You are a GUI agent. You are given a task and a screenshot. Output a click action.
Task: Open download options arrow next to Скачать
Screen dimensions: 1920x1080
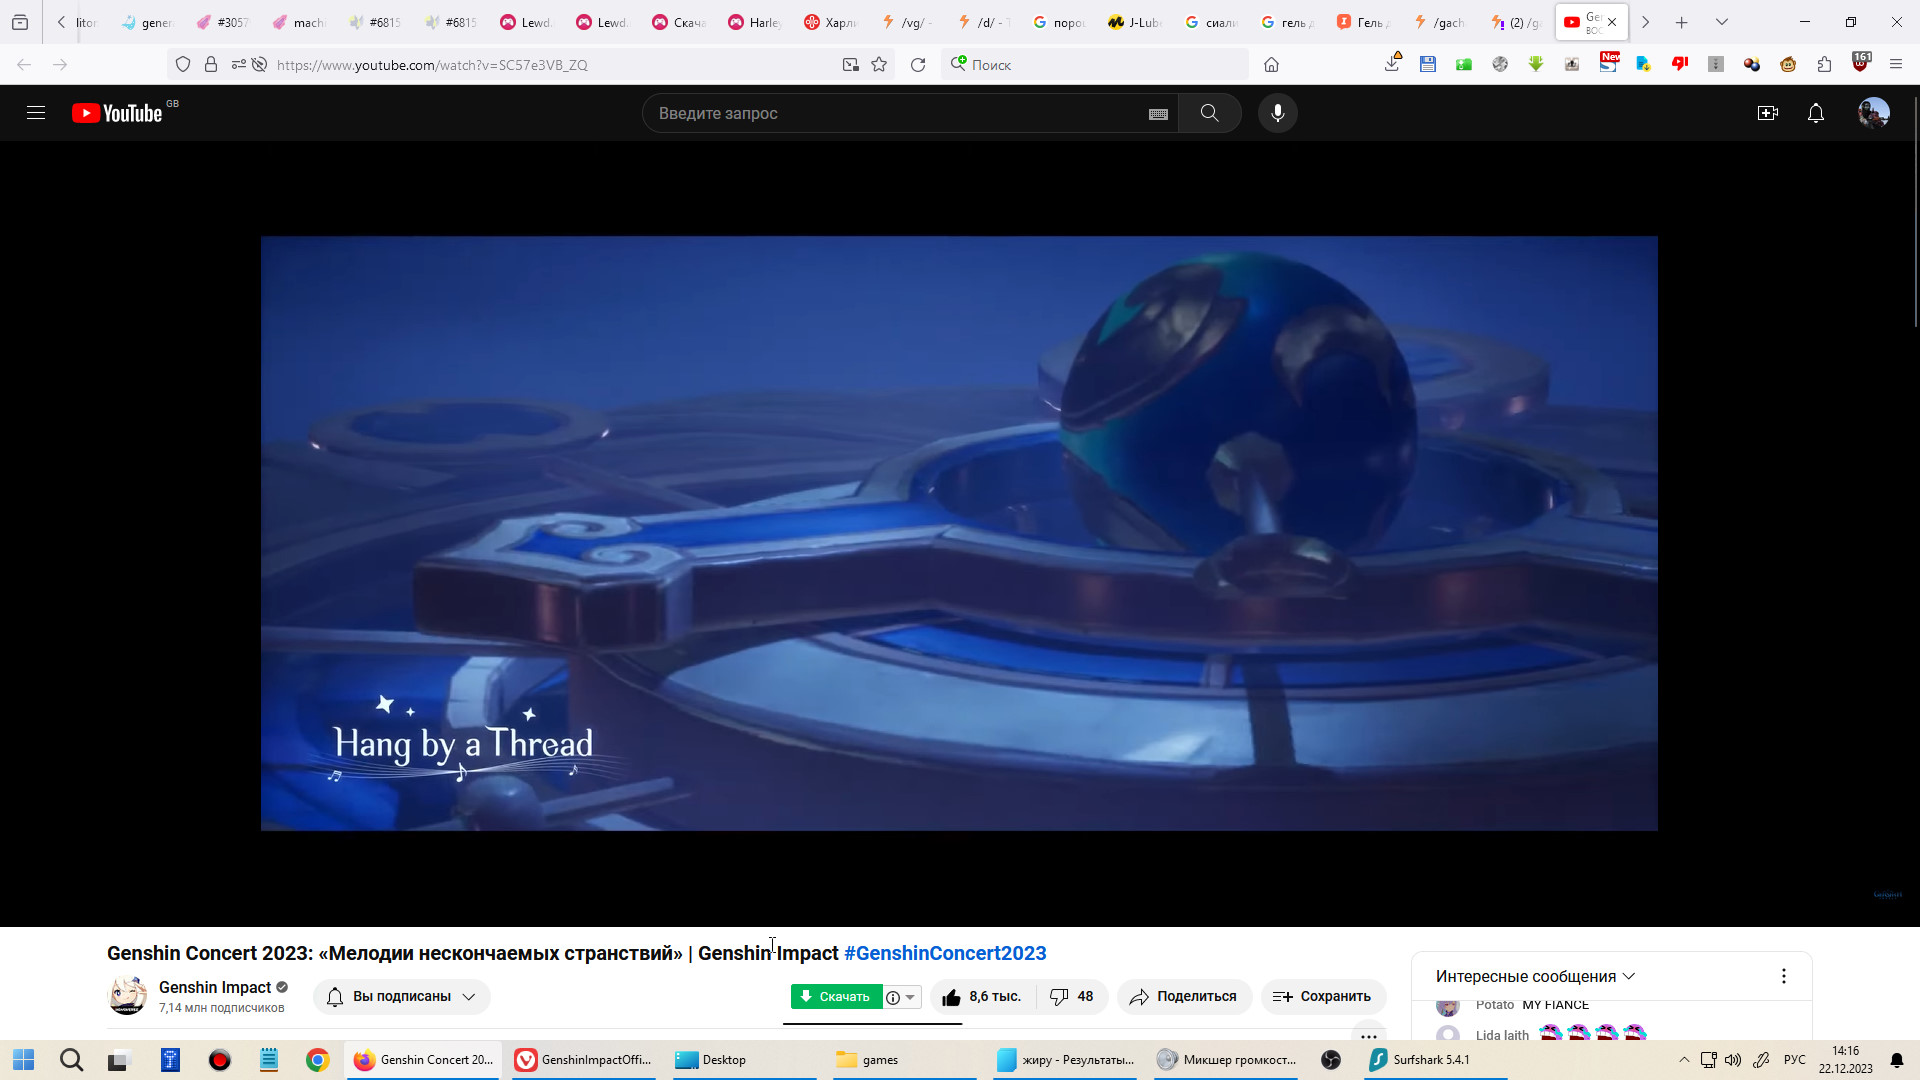click(x=910, y=997)
